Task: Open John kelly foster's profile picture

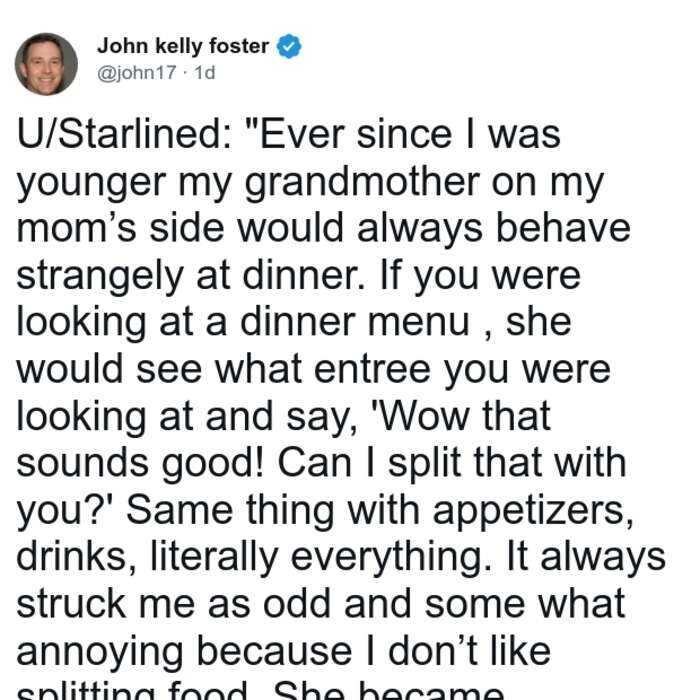Action: coord(46,64)
